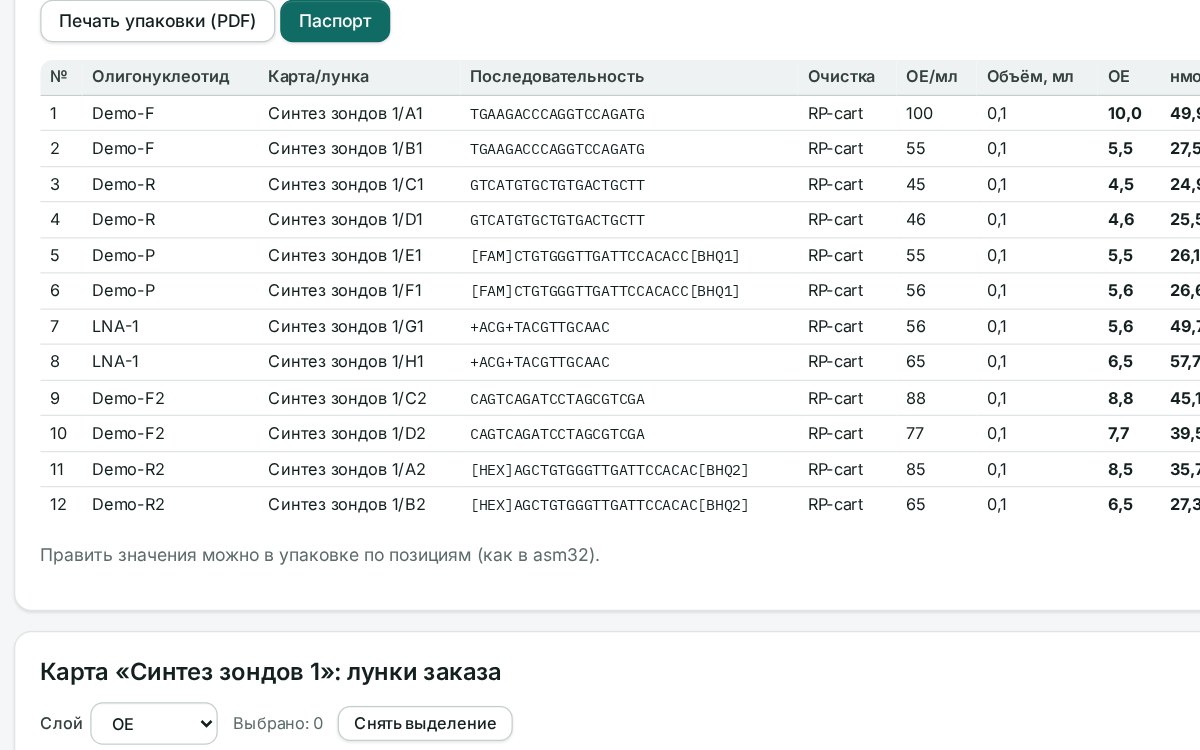The width and height of the screenshot is (1200, 750).
Task: Click bold ОЕ value 10,0
Action: pyautogui.click(x=1124, y=113)
